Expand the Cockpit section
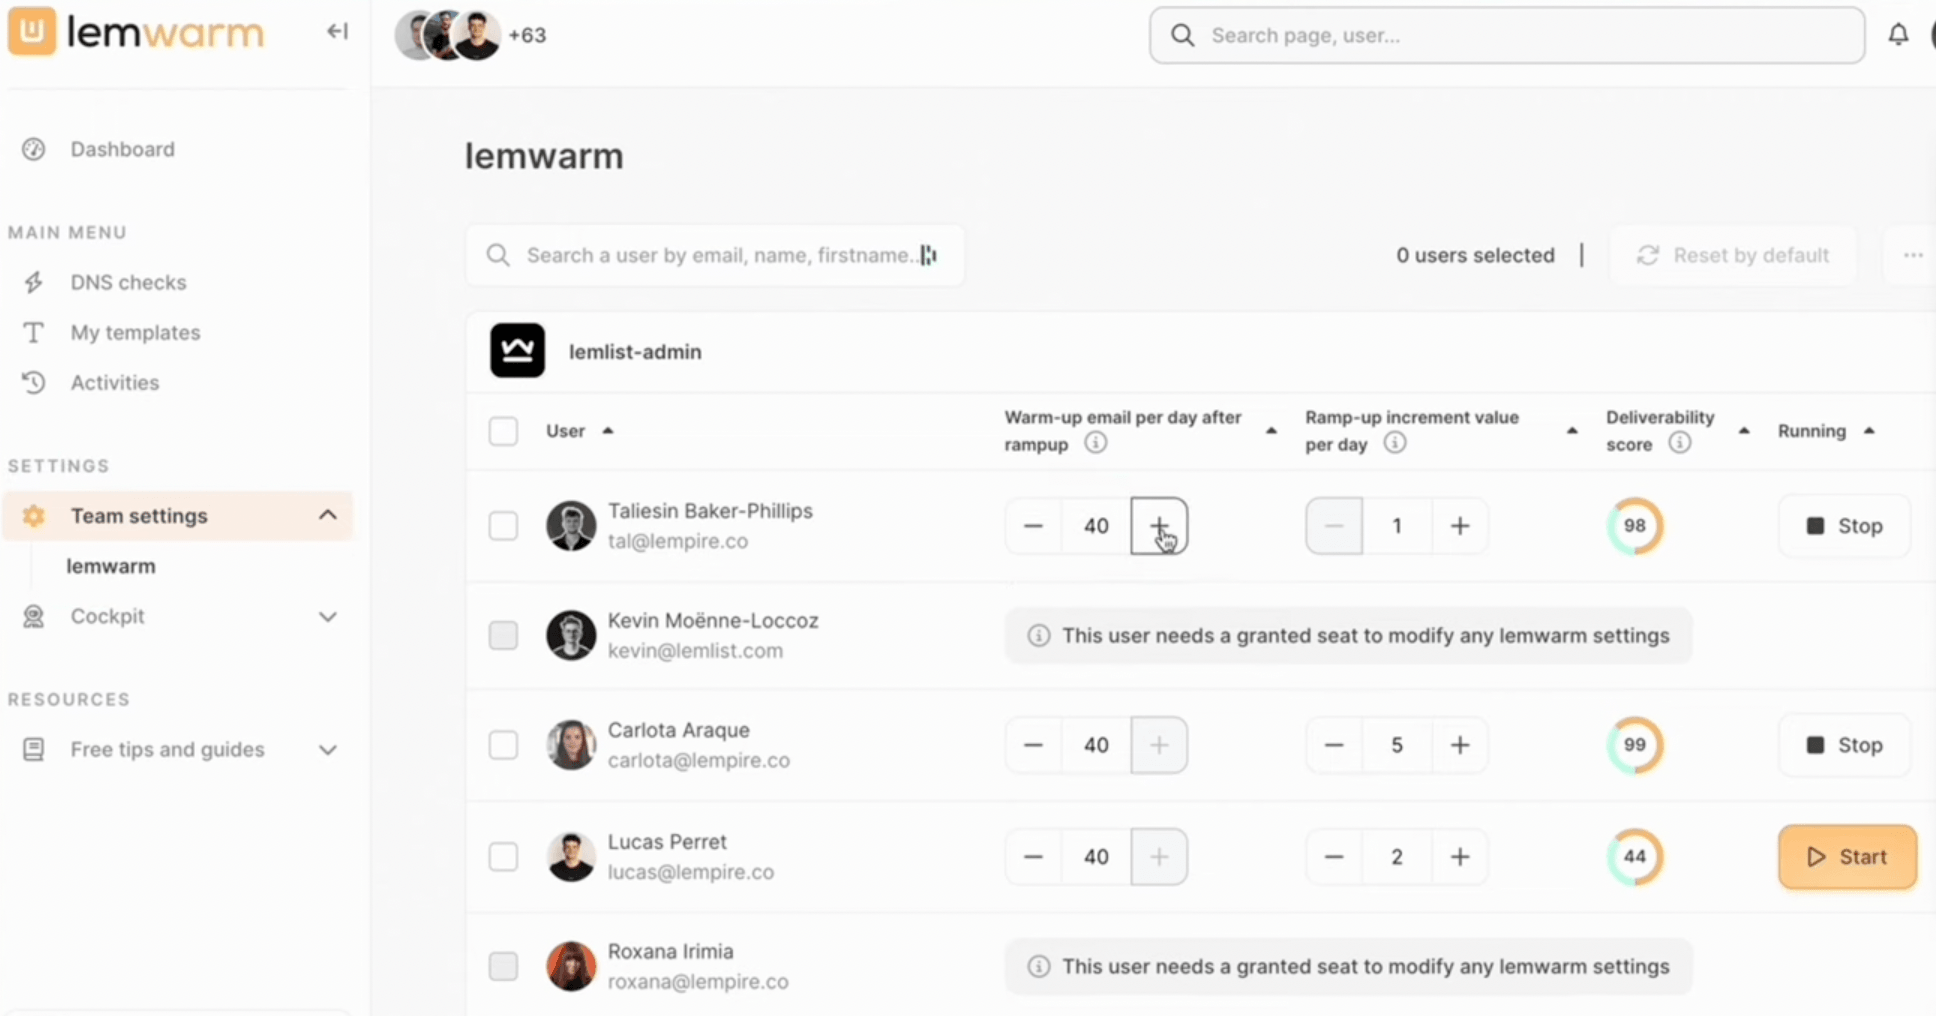The image size is (1936, 1016). pyautogui.click(x=327, y=616)
